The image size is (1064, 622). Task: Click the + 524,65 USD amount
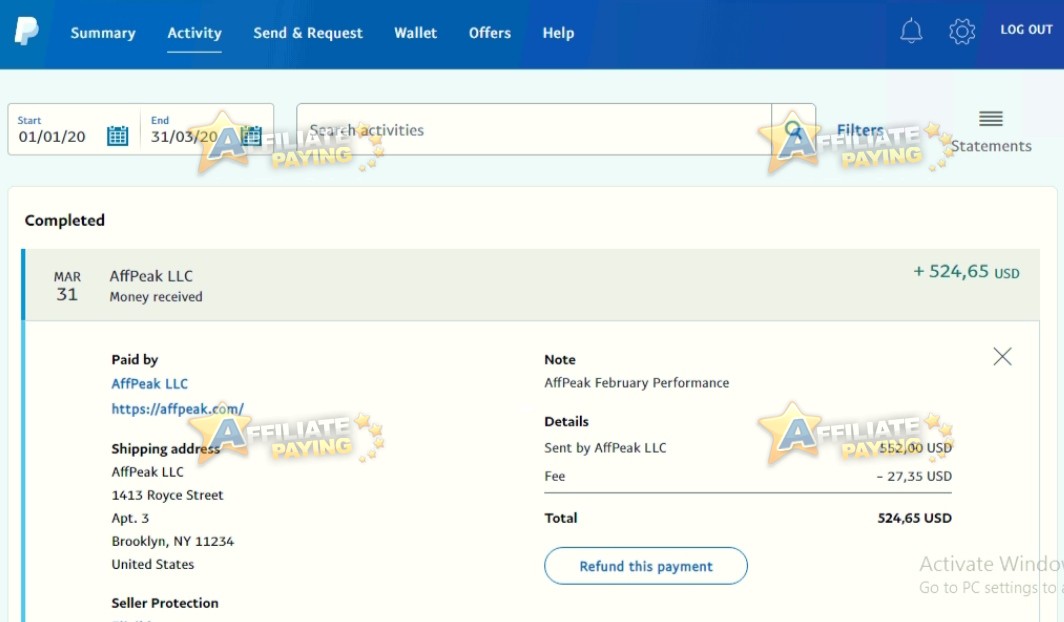point(966,272)
